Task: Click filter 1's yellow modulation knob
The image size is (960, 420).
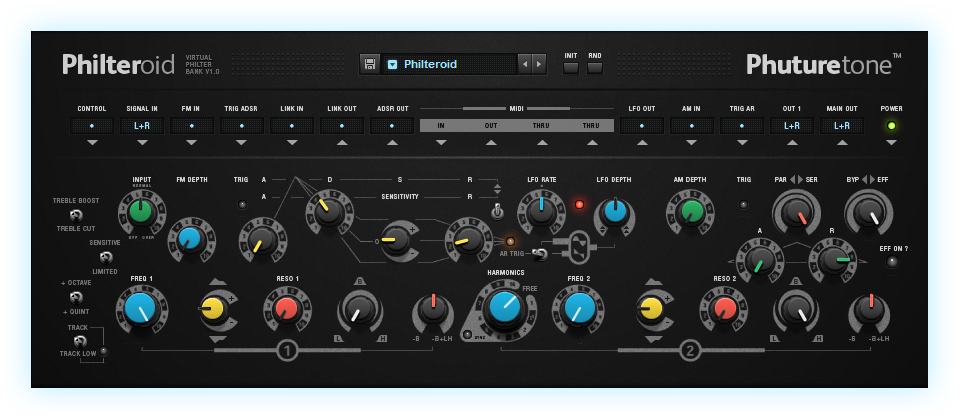Action: (214, 308)
